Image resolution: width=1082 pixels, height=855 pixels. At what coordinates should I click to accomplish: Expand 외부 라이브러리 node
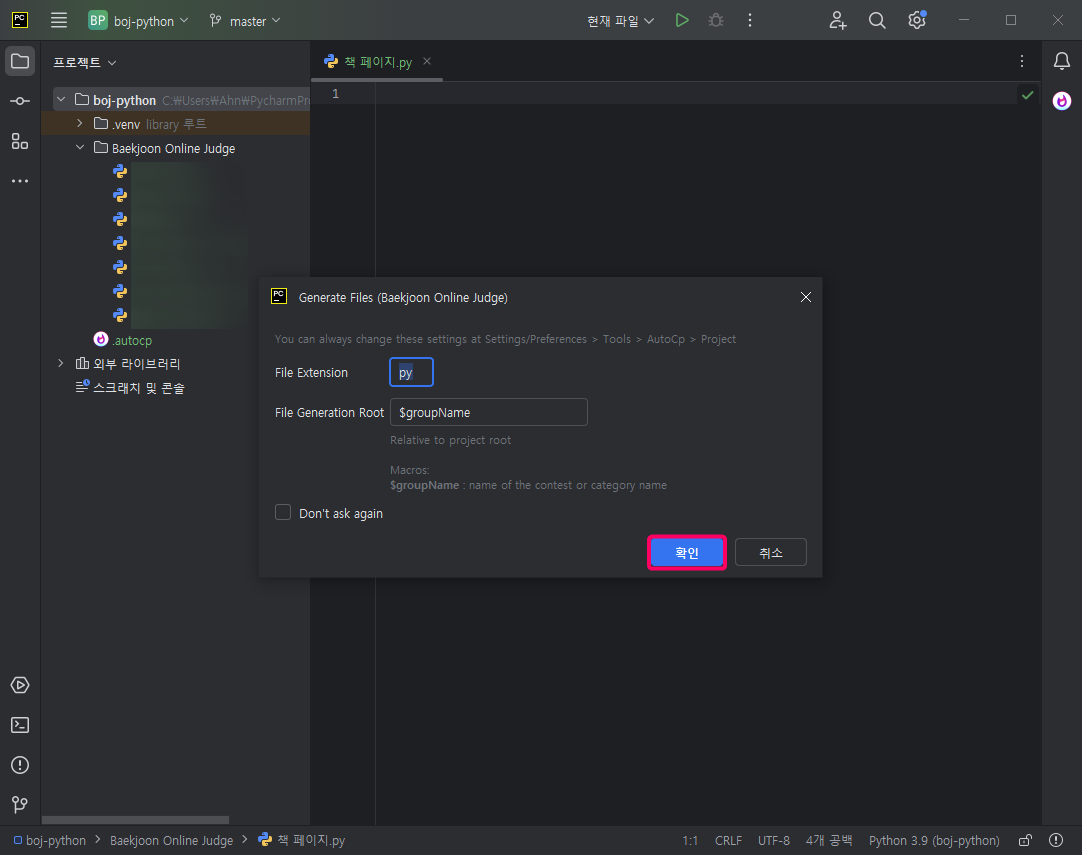pyautogui.click(x=61, y=364)
